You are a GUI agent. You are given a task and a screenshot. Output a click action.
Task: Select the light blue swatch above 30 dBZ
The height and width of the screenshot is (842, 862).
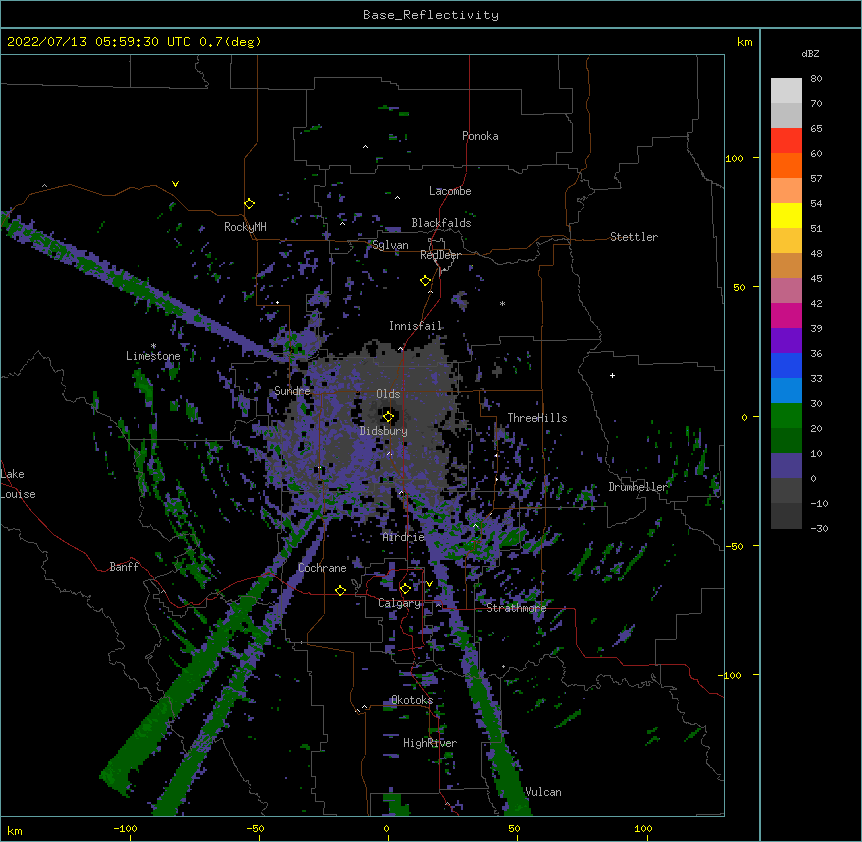[786, 391]
